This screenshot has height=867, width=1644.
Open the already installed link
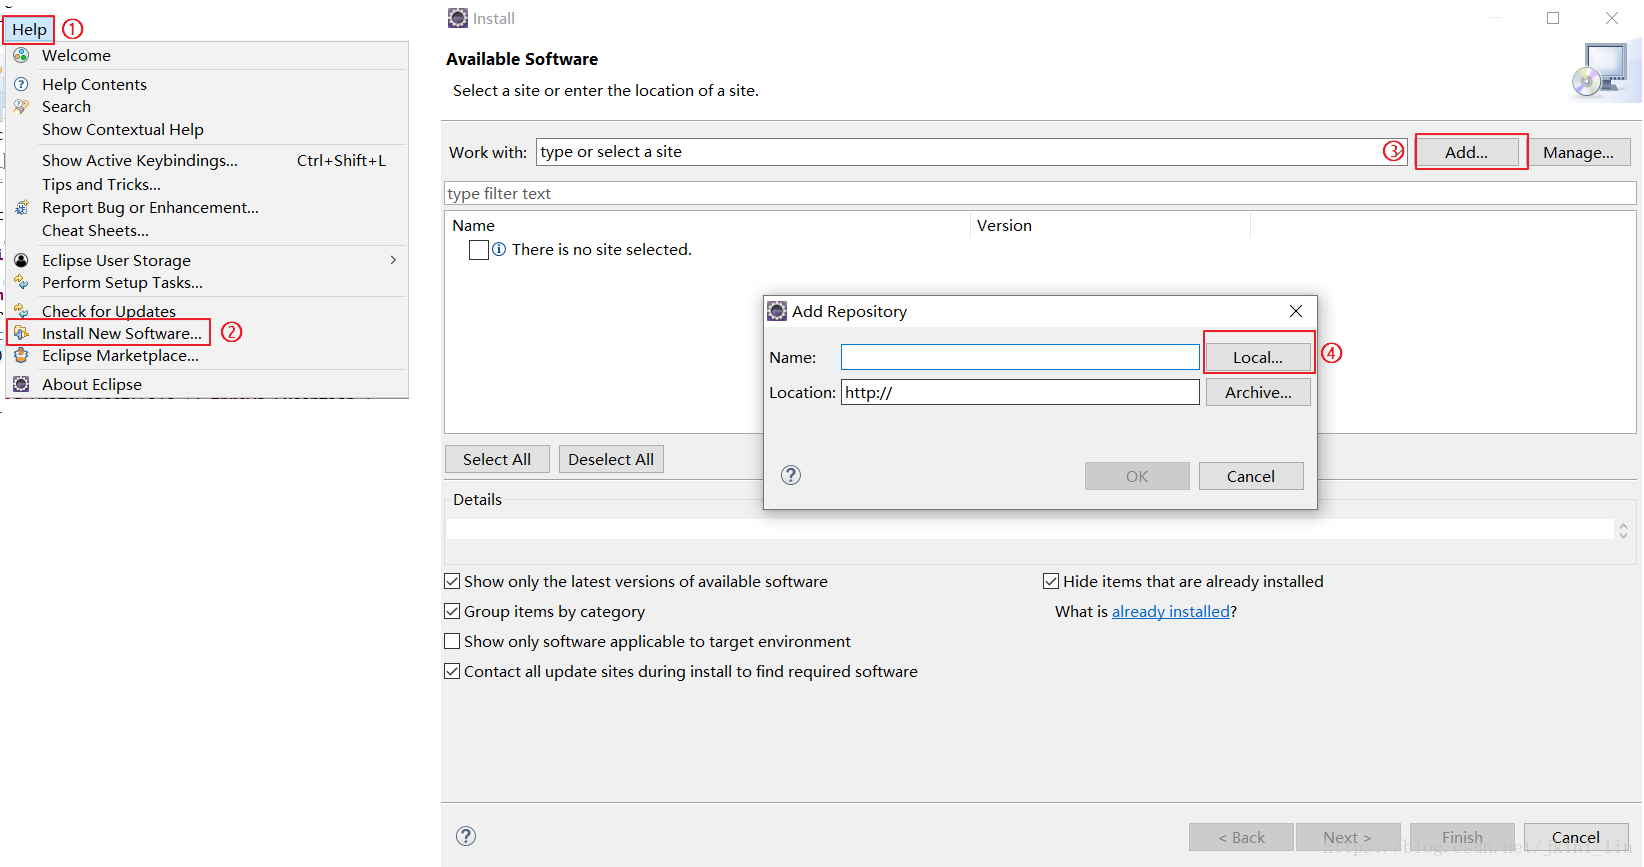pyautogui.click(x=1171, y=611)
